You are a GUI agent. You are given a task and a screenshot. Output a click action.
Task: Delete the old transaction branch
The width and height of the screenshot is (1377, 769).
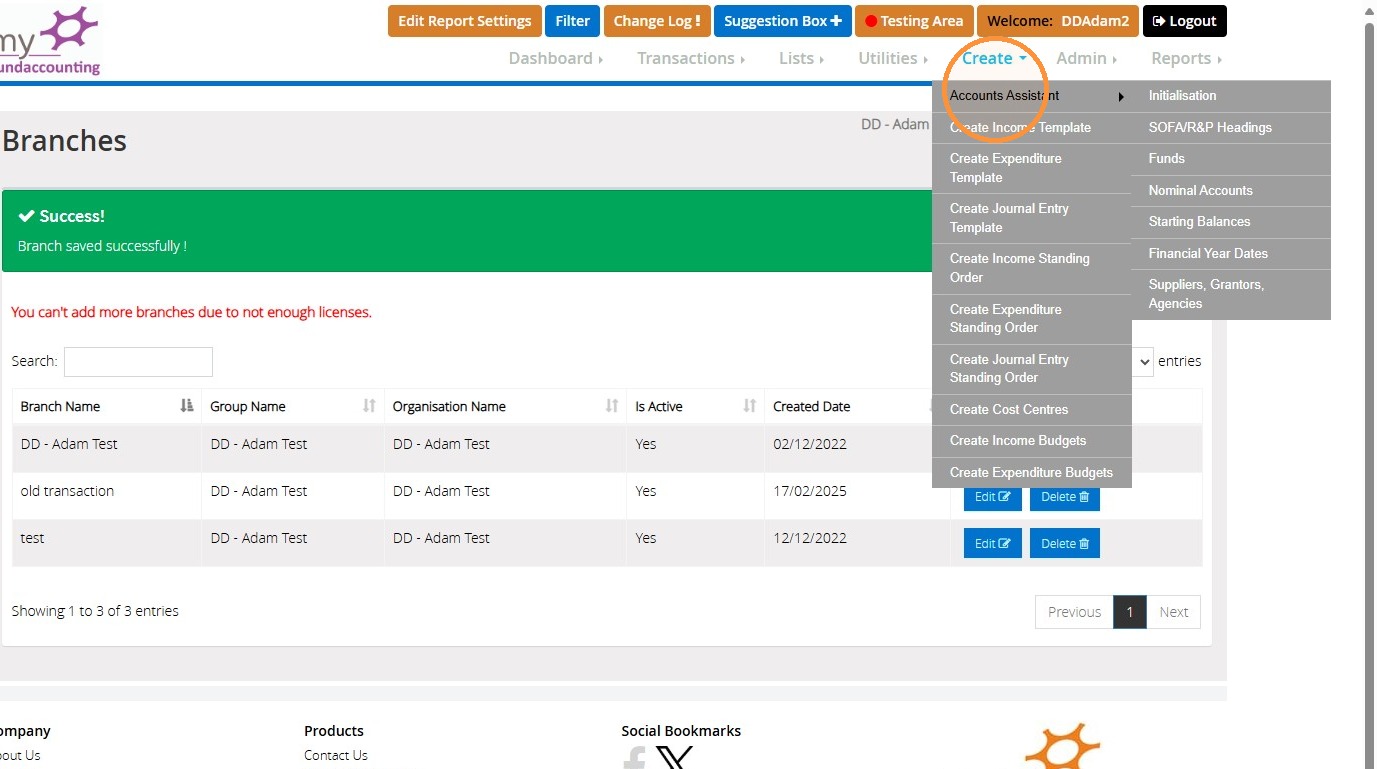coord(1064,497)
